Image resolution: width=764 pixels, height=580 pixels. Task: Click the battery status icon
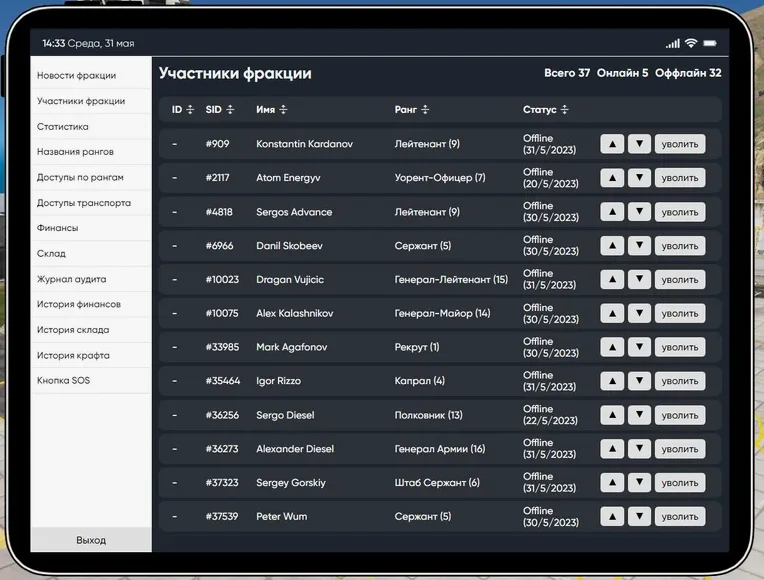click(710, 43)
